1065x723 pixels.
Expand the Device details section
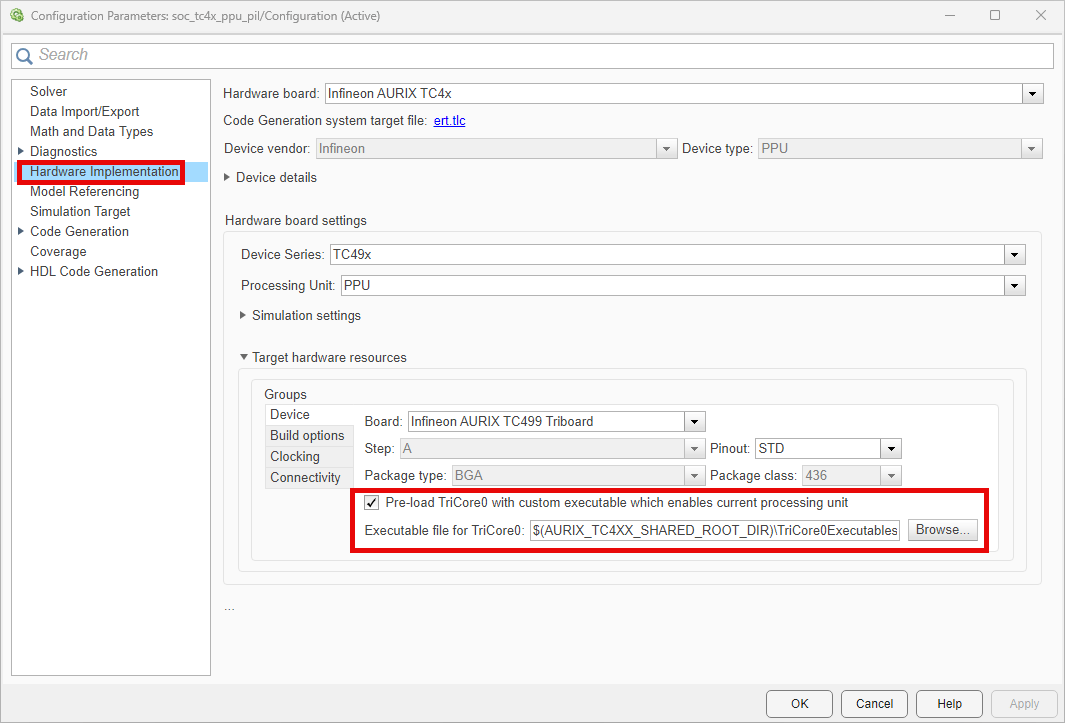[x=228, y=177]
